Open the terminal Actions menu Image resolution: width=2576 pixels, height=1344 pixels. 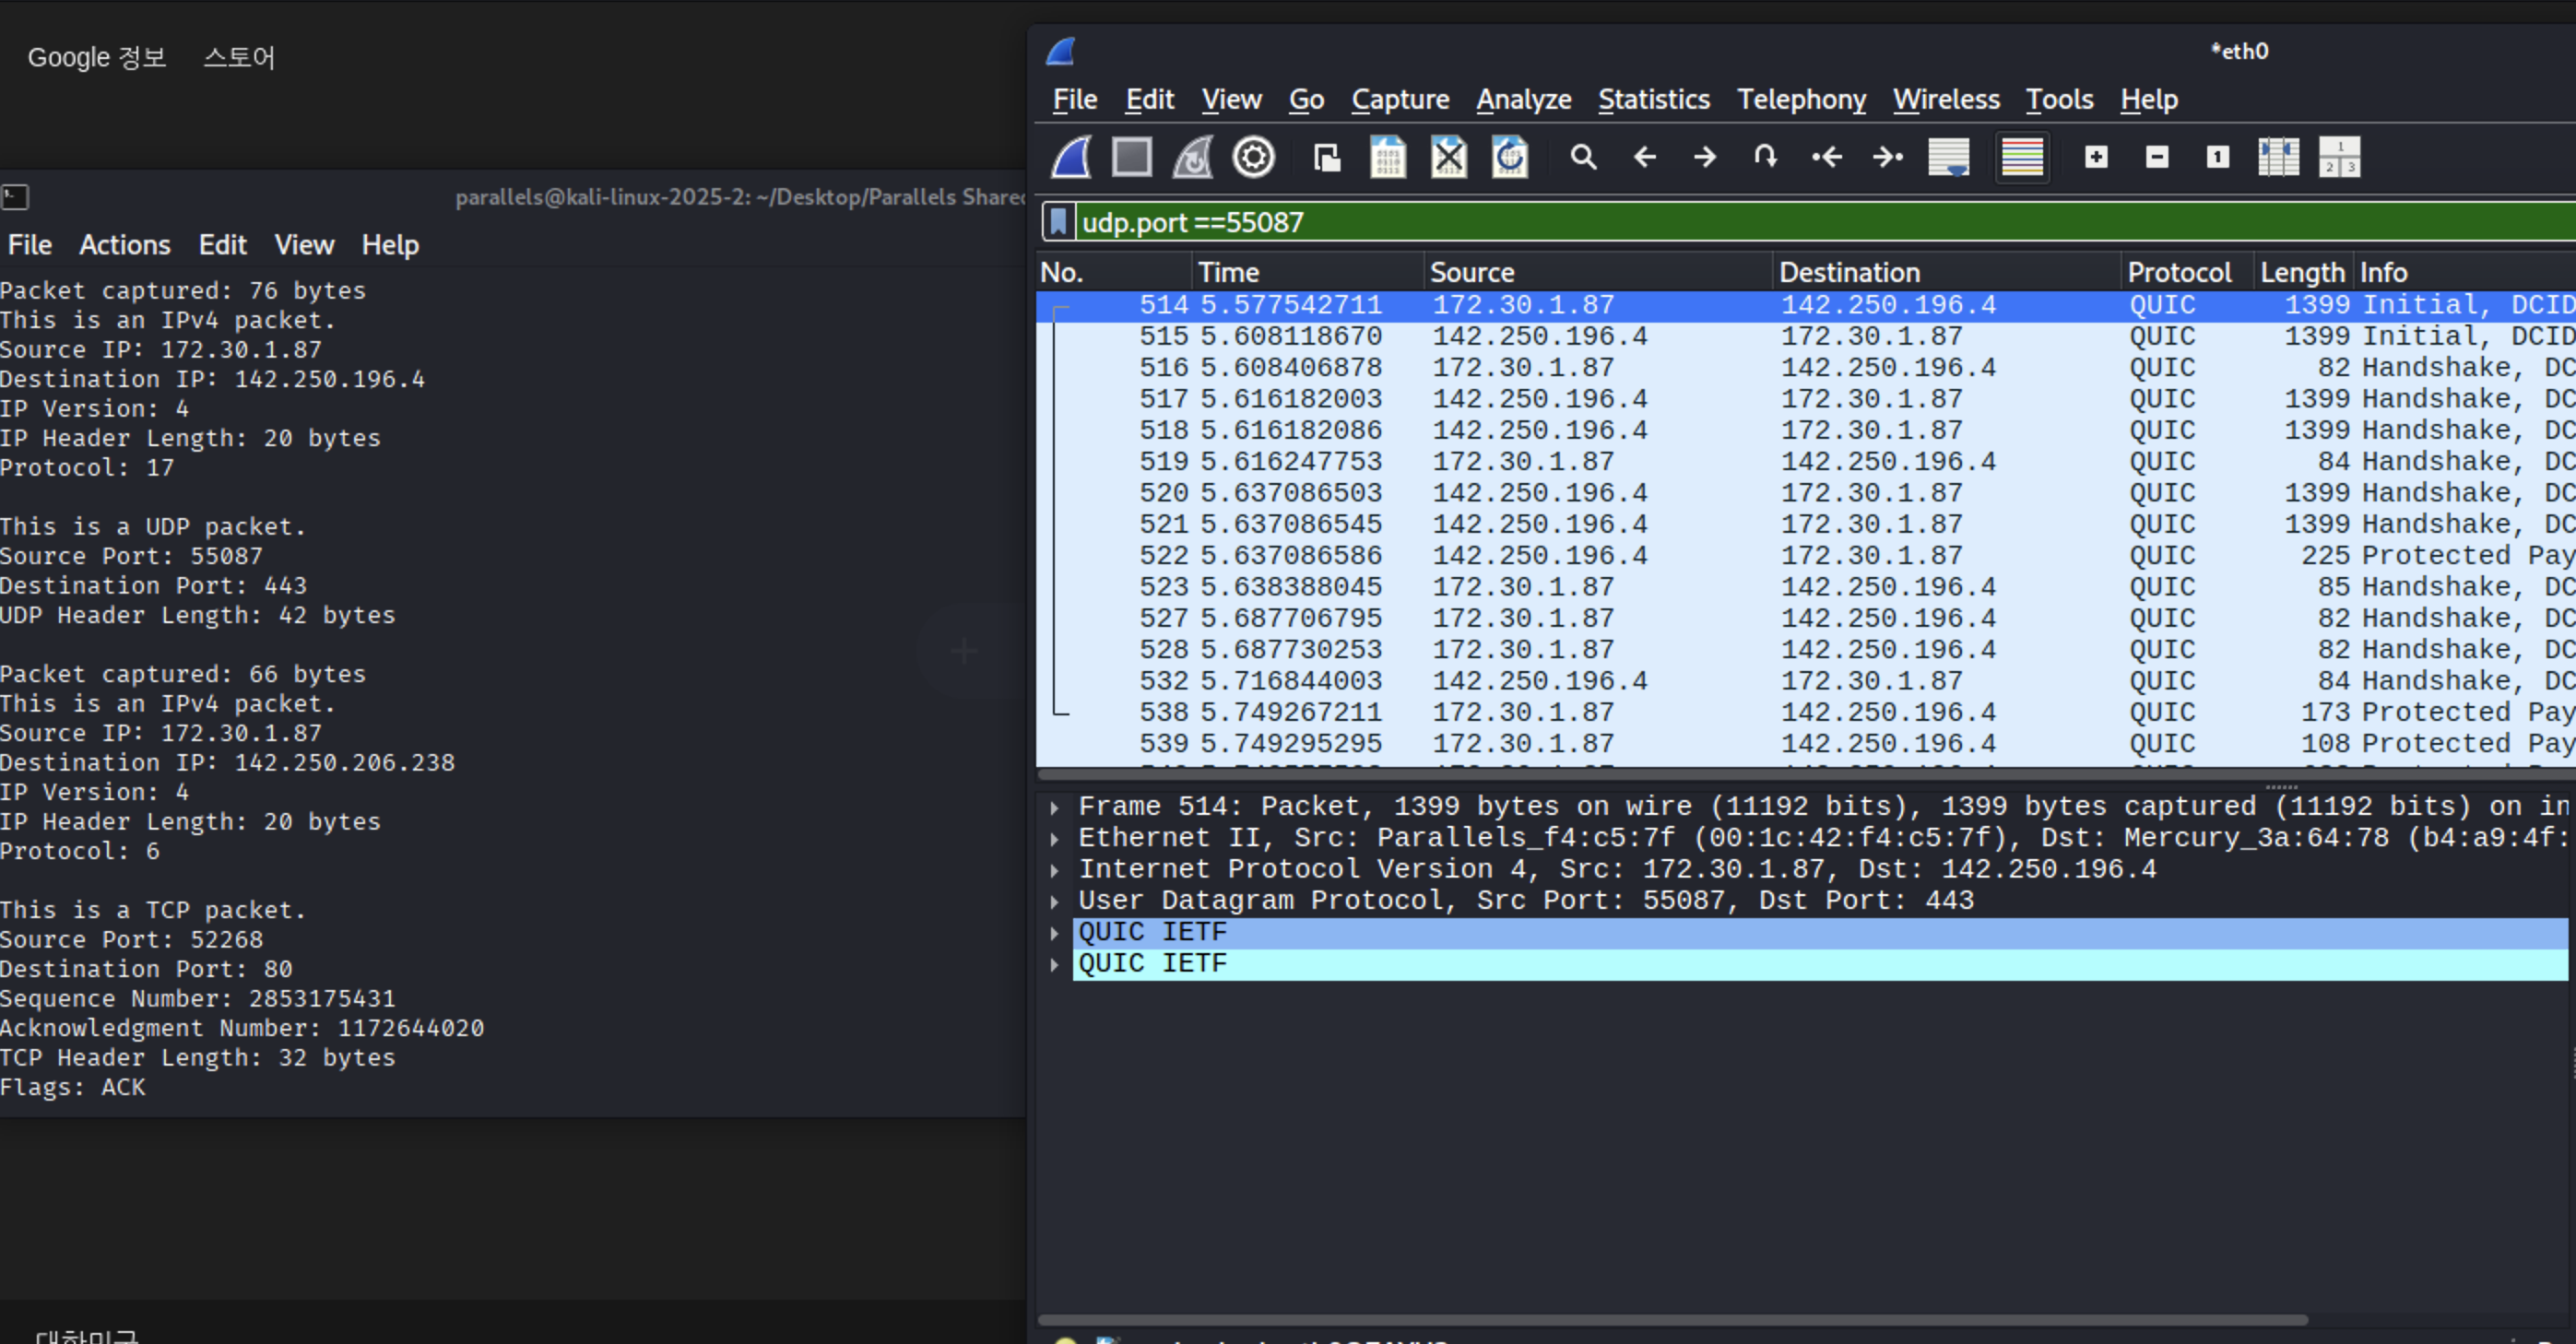click(125, 245)
